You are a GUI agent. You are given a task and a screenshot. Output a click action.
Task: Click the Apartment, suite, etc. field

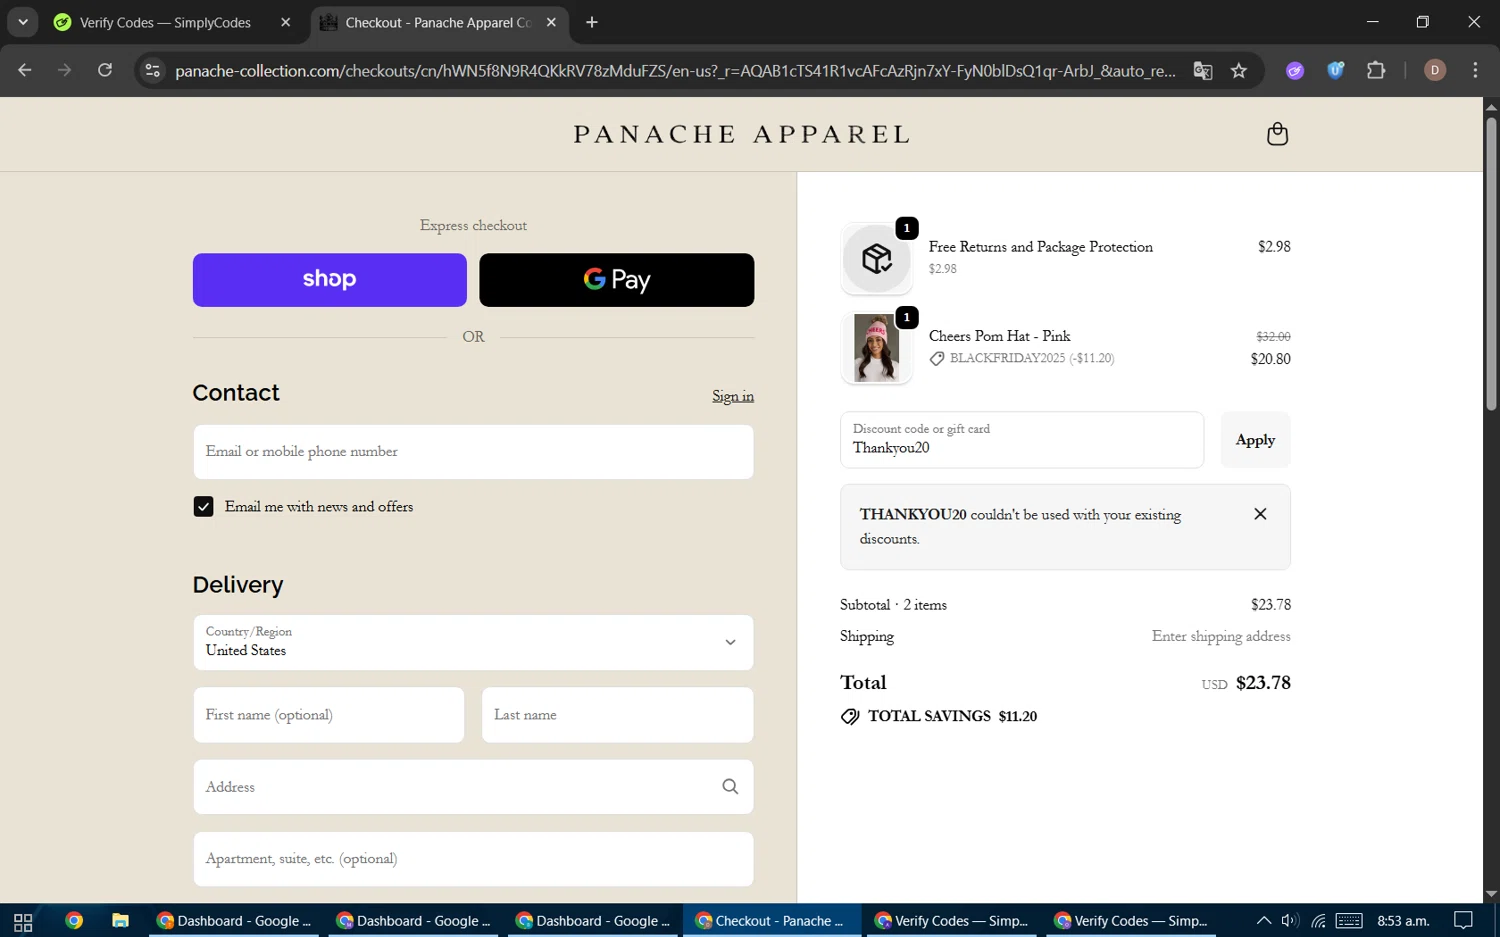pos(473,859)
